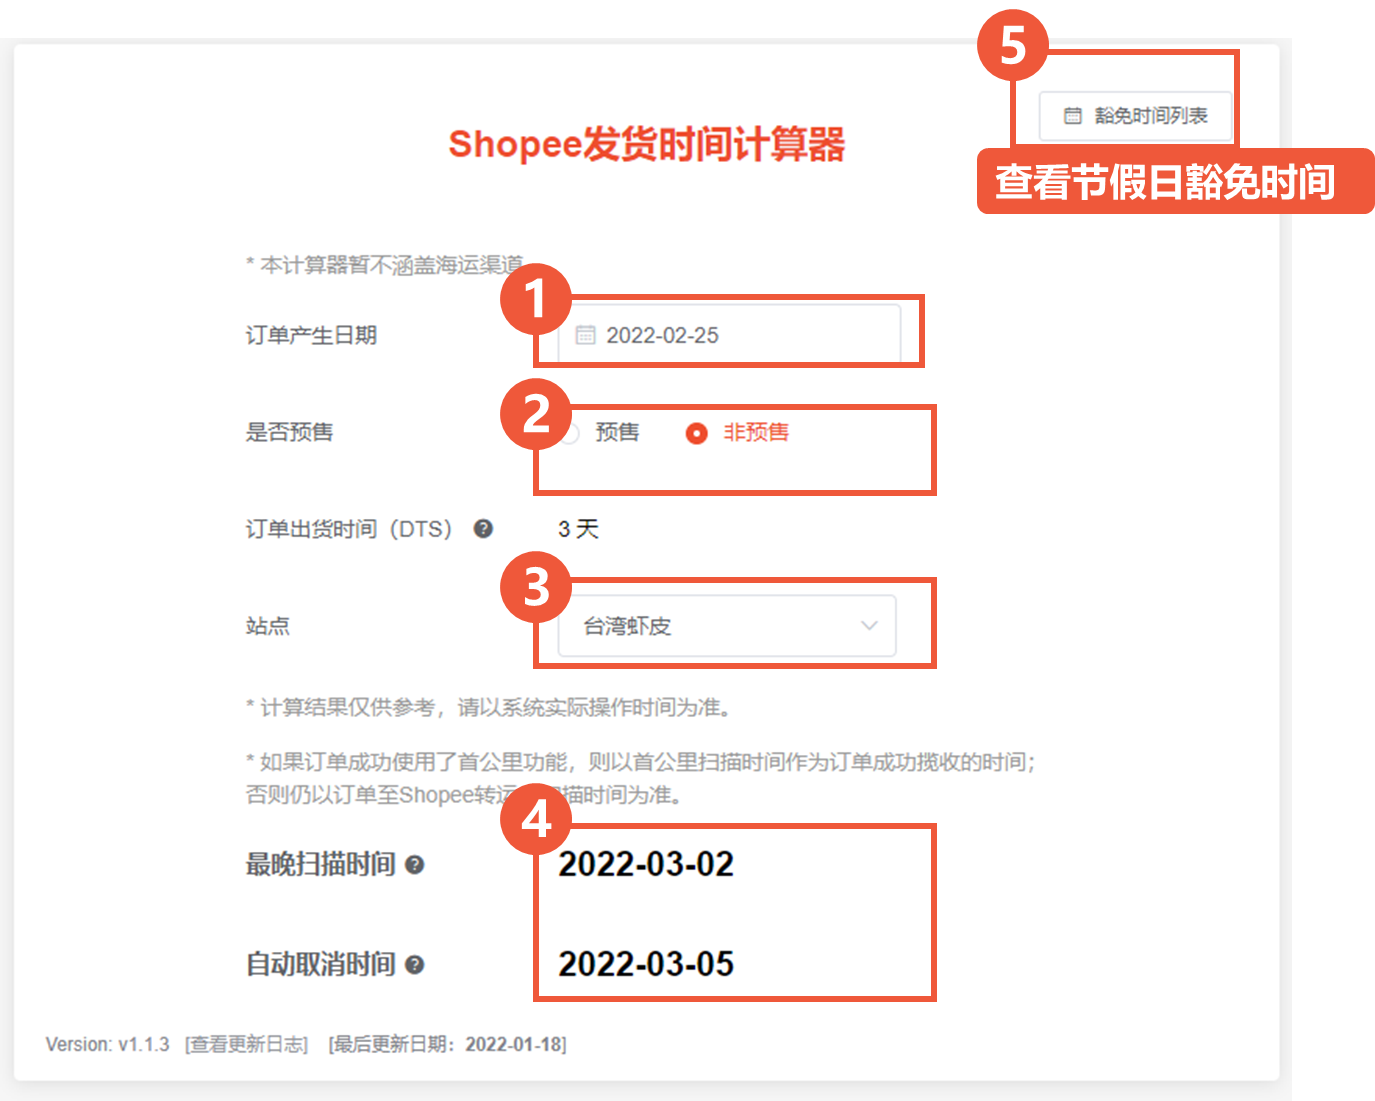This screenshot has height=1101, width=1375.
Task: Click the 最晚扫描时间 label
Action: pyautogui.click(x=321, y=864)
